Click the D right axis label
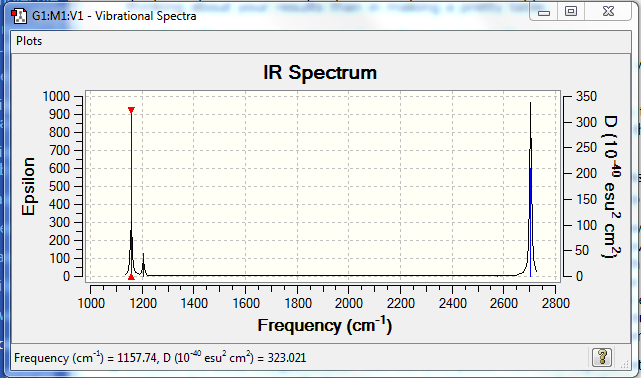641x378 pixels. tap(612, 186)
